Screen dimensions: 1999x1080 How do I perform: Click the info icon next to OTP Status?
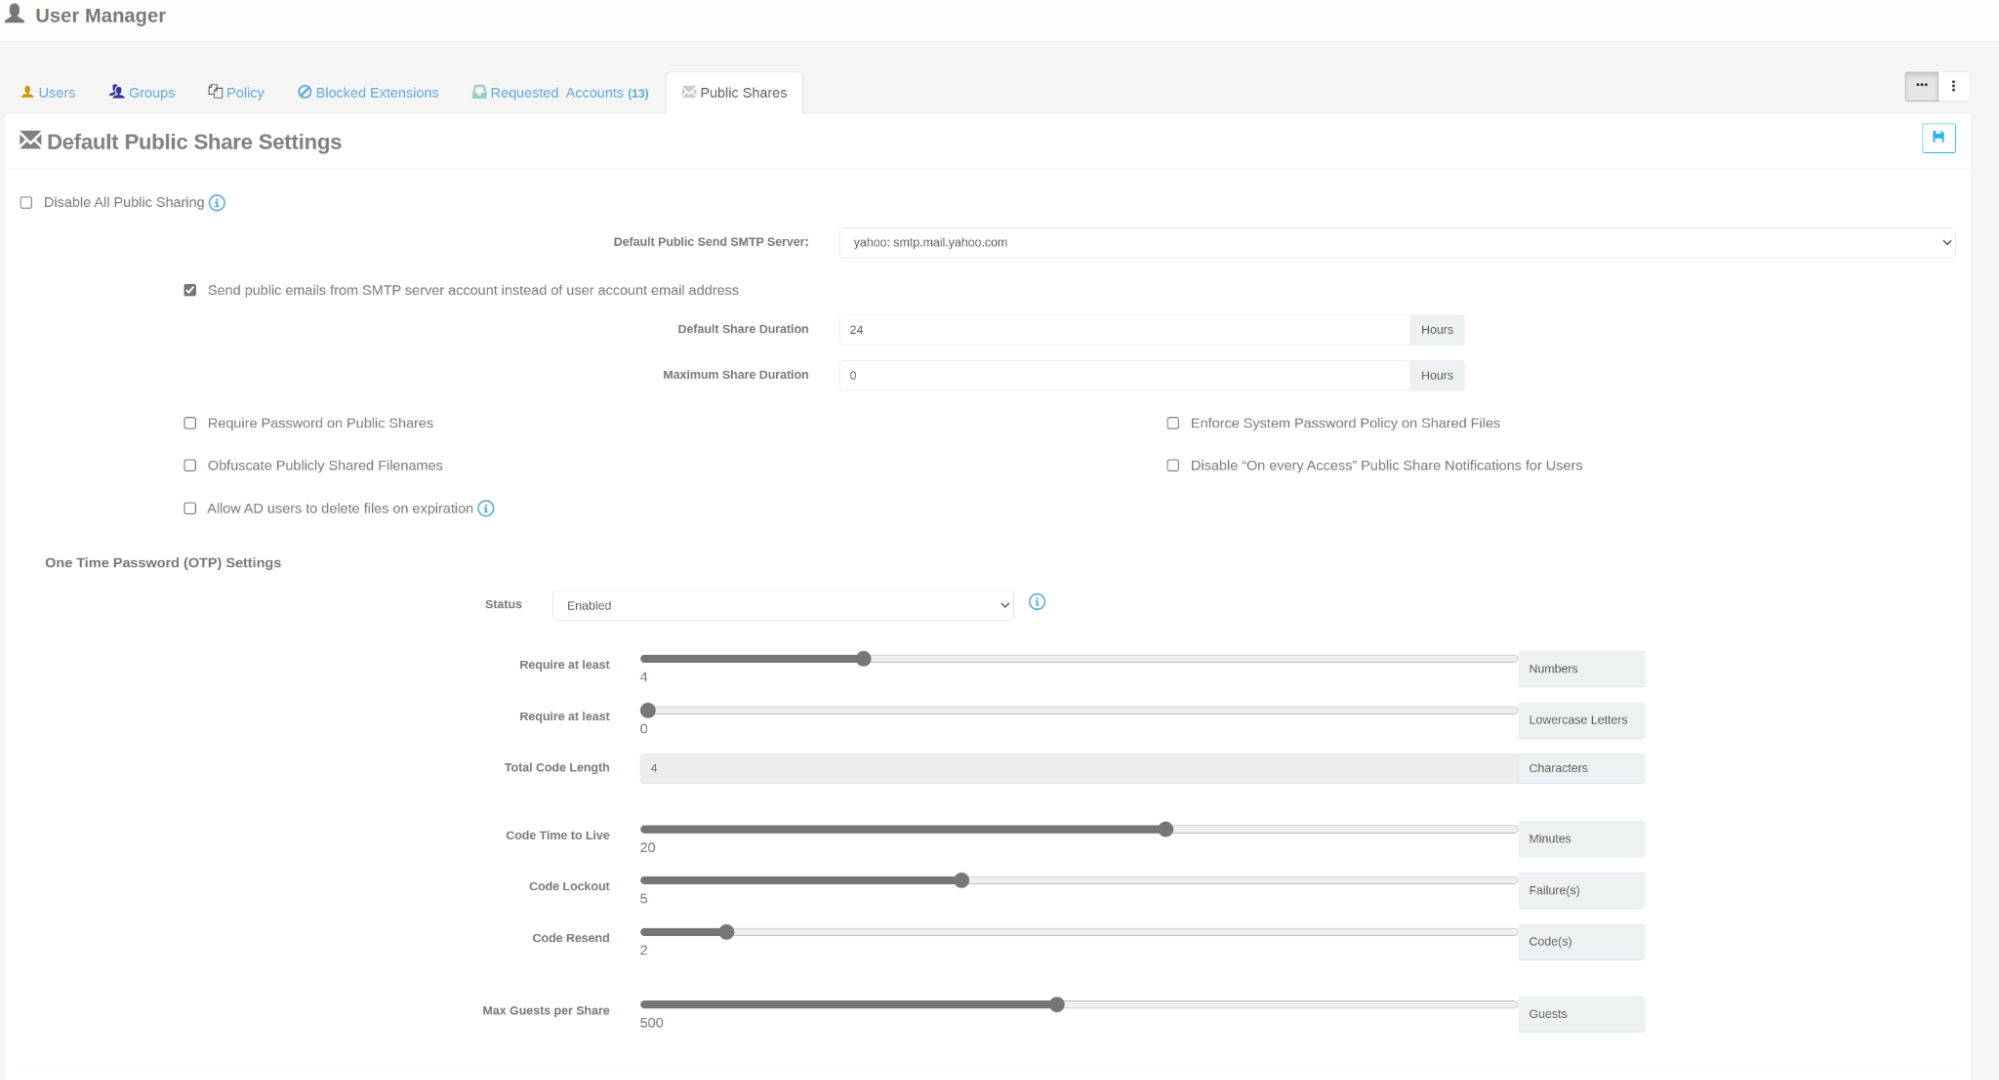click(1036, 602)
